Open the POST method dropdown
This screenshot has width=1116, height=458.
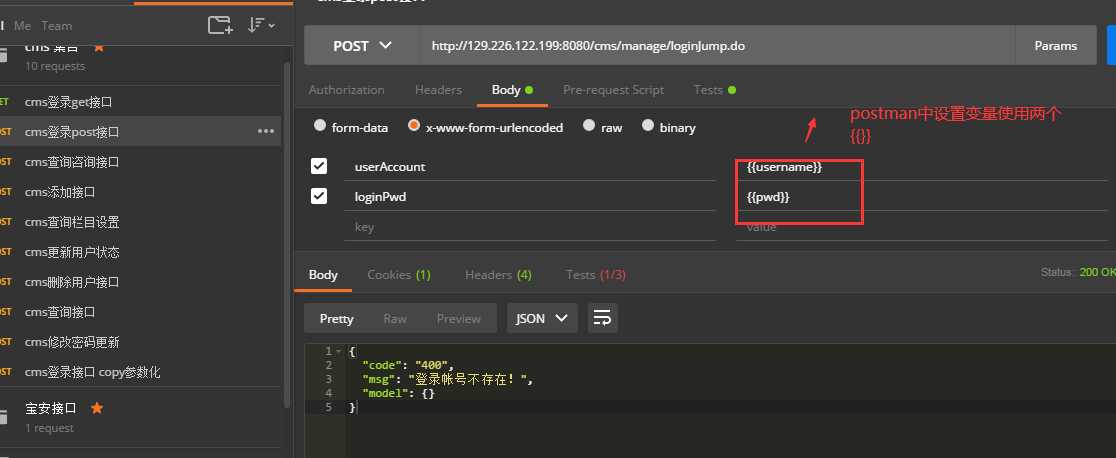point(362,46)
